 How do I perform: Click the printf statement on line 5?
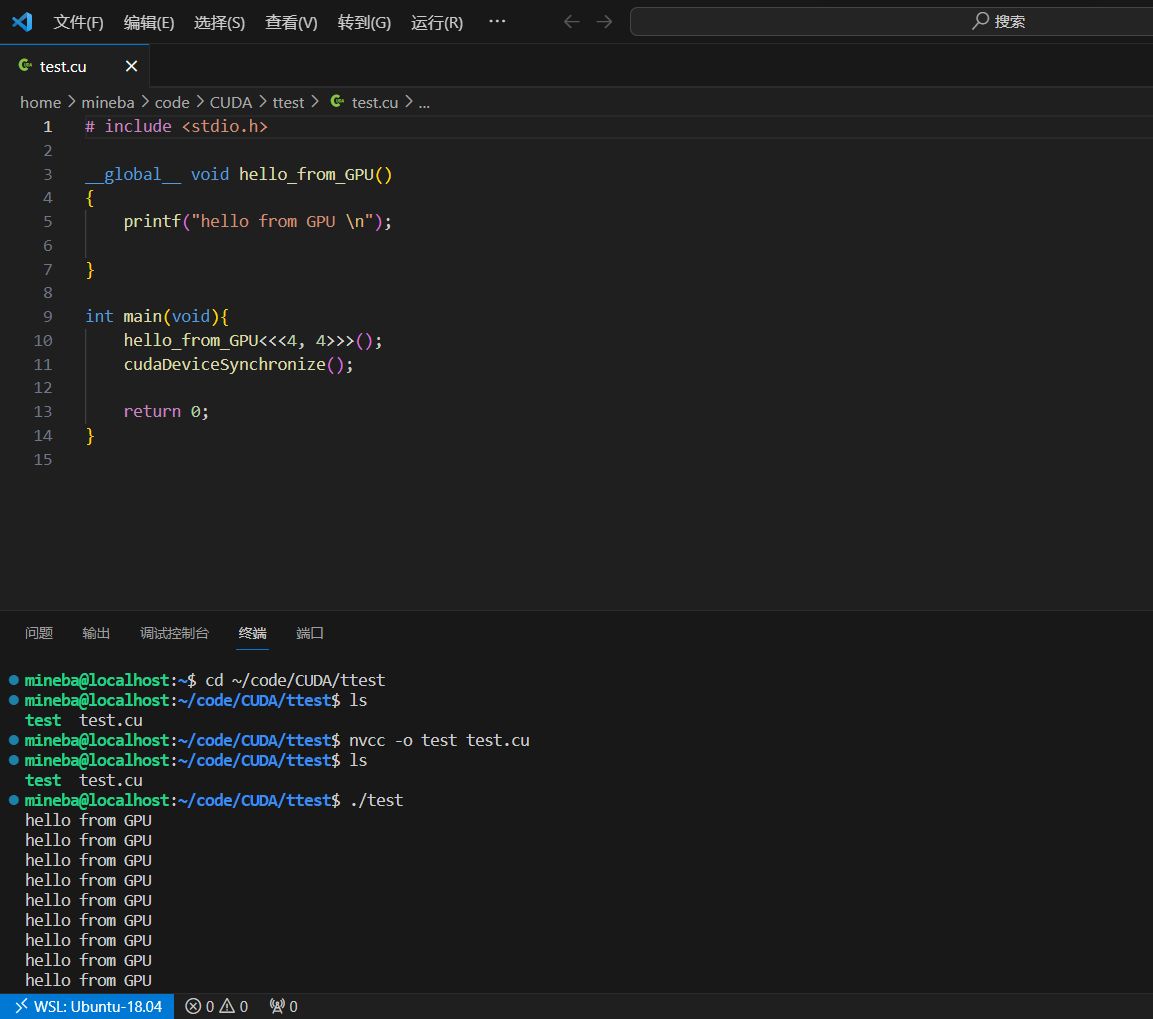[x=257, y=221]
